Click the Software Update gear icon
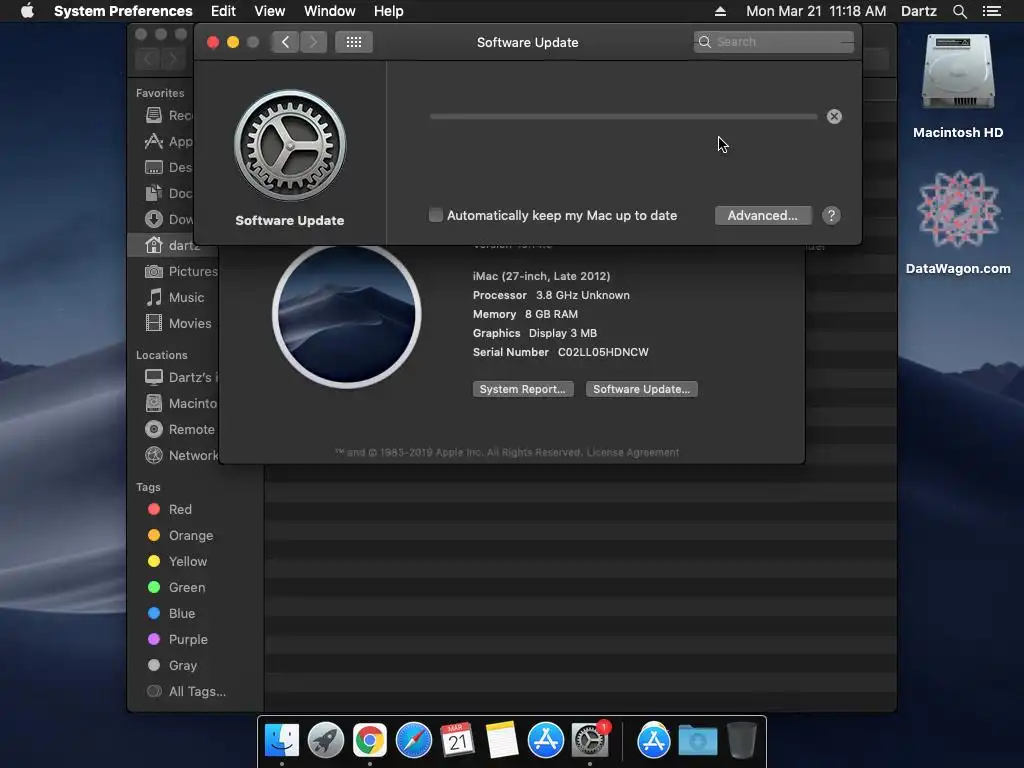 pos(290,146)
